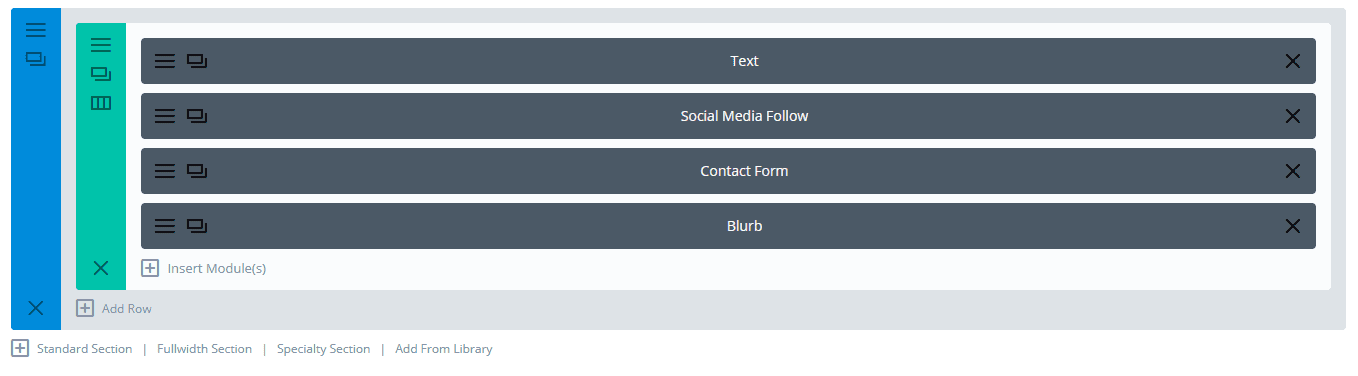Remove the Social Media Follow module
1358x376 pixels.
click(1292, 116)
